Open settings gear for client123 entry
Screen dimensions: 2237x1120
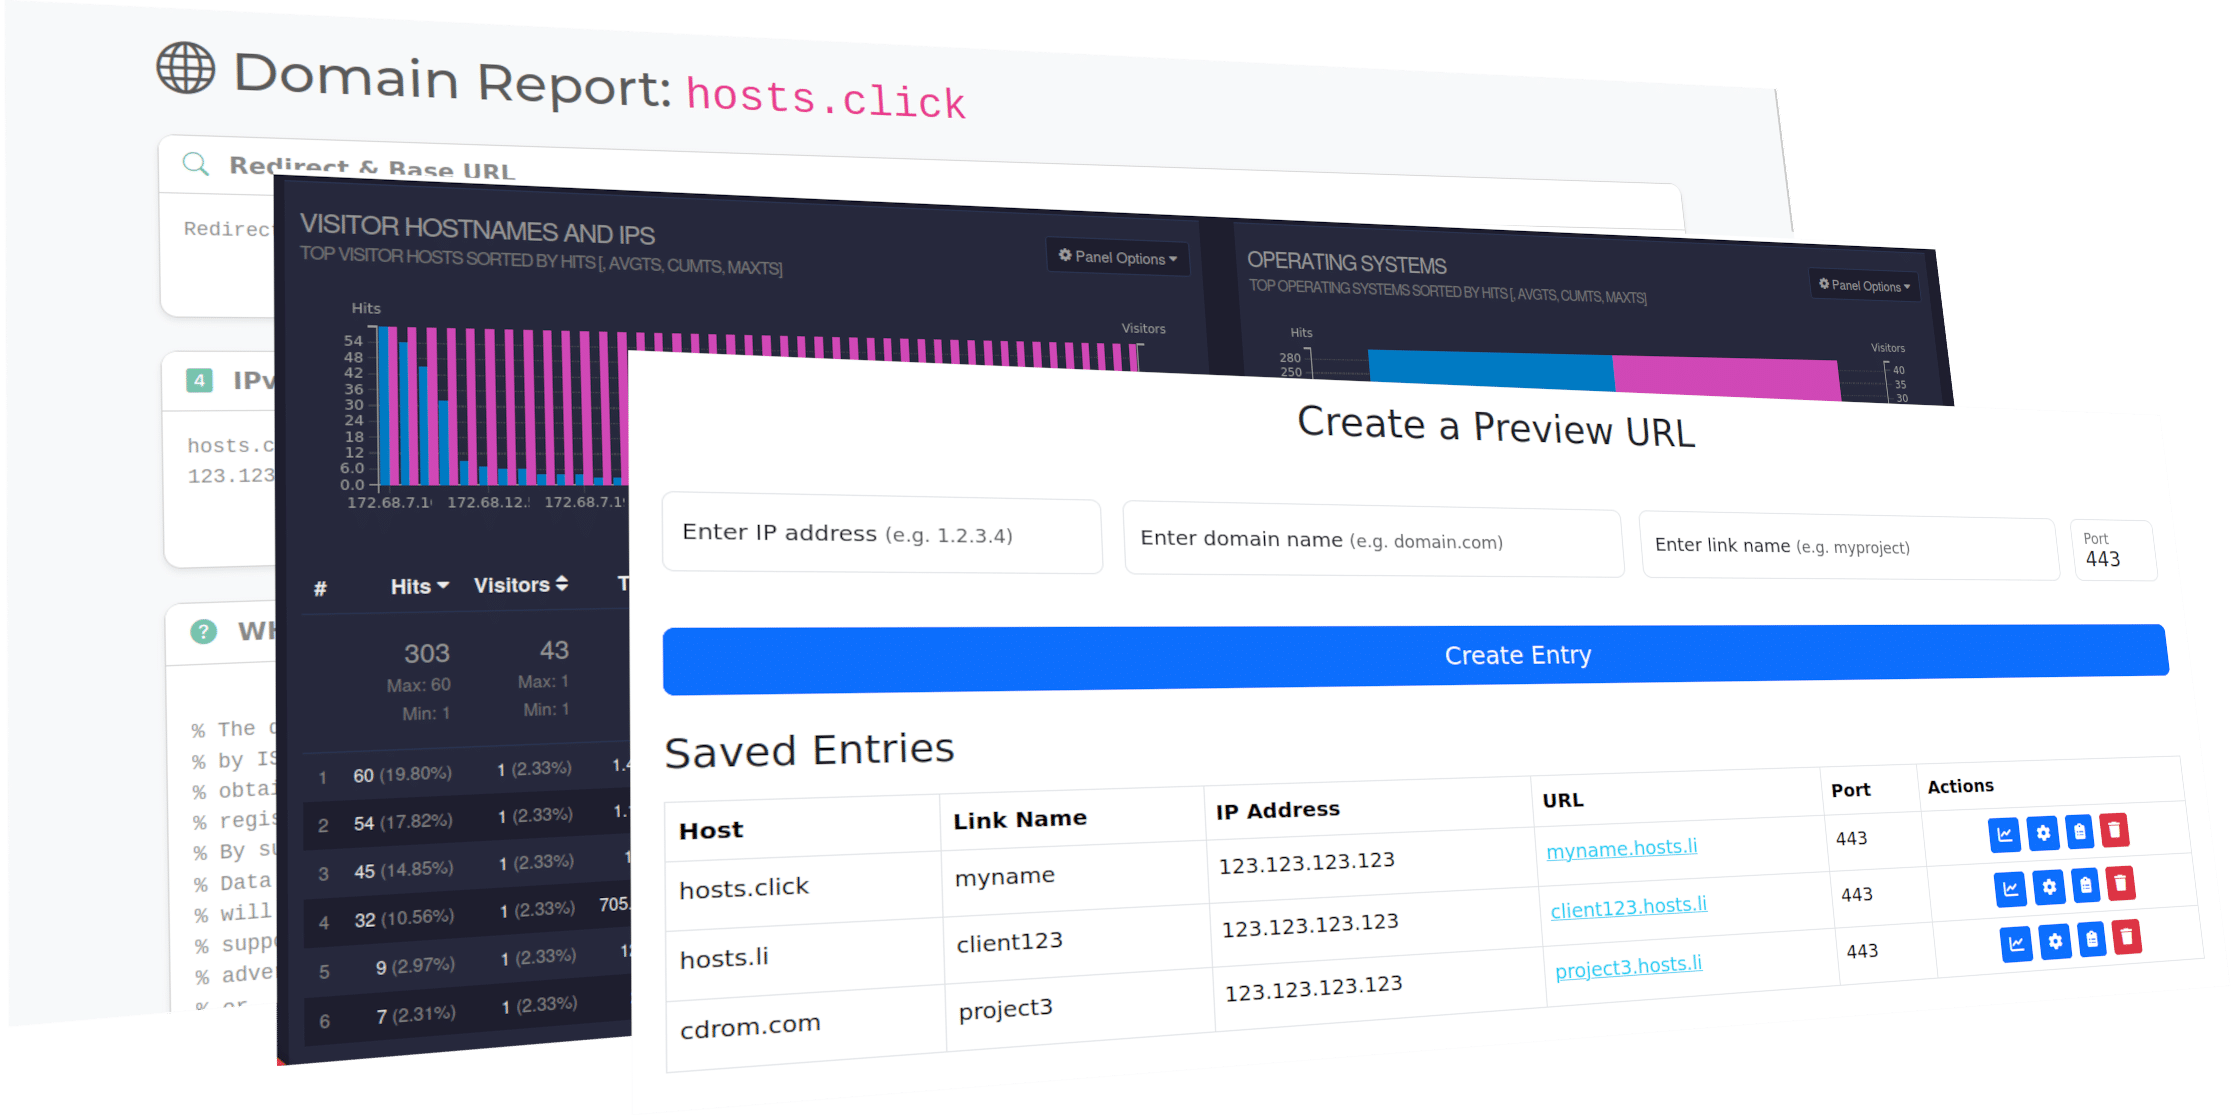(2049, 886)
